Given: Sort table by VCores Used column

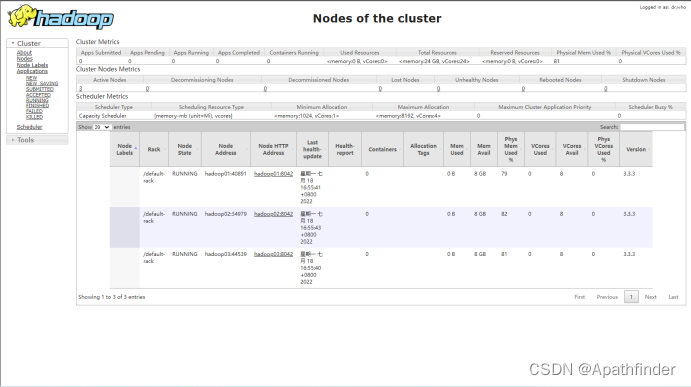Looking at the screenshot, I should point(540,149).
